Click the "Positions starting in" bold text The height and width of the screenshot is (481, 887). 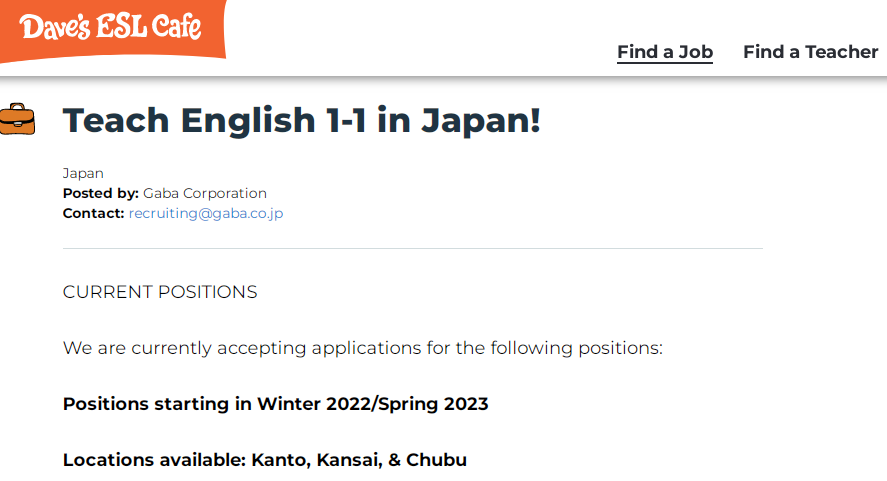pyautogui.click(x=157, y=404)
